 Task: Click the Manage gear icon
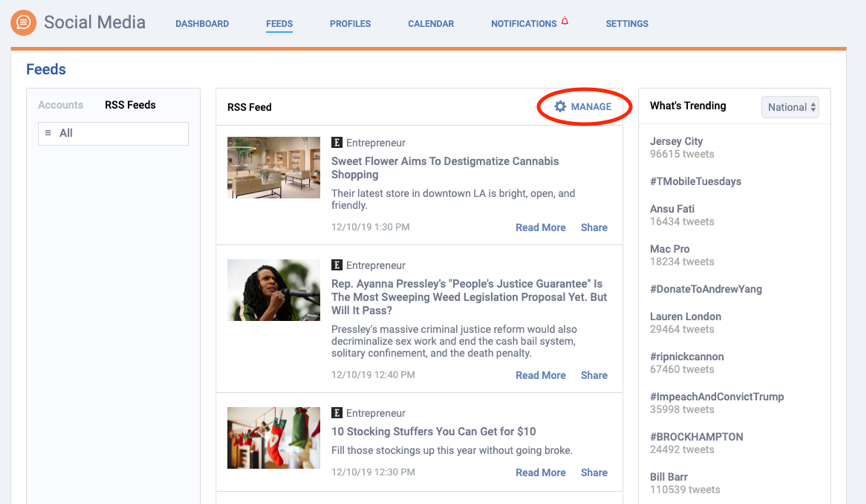coord(560,107)
